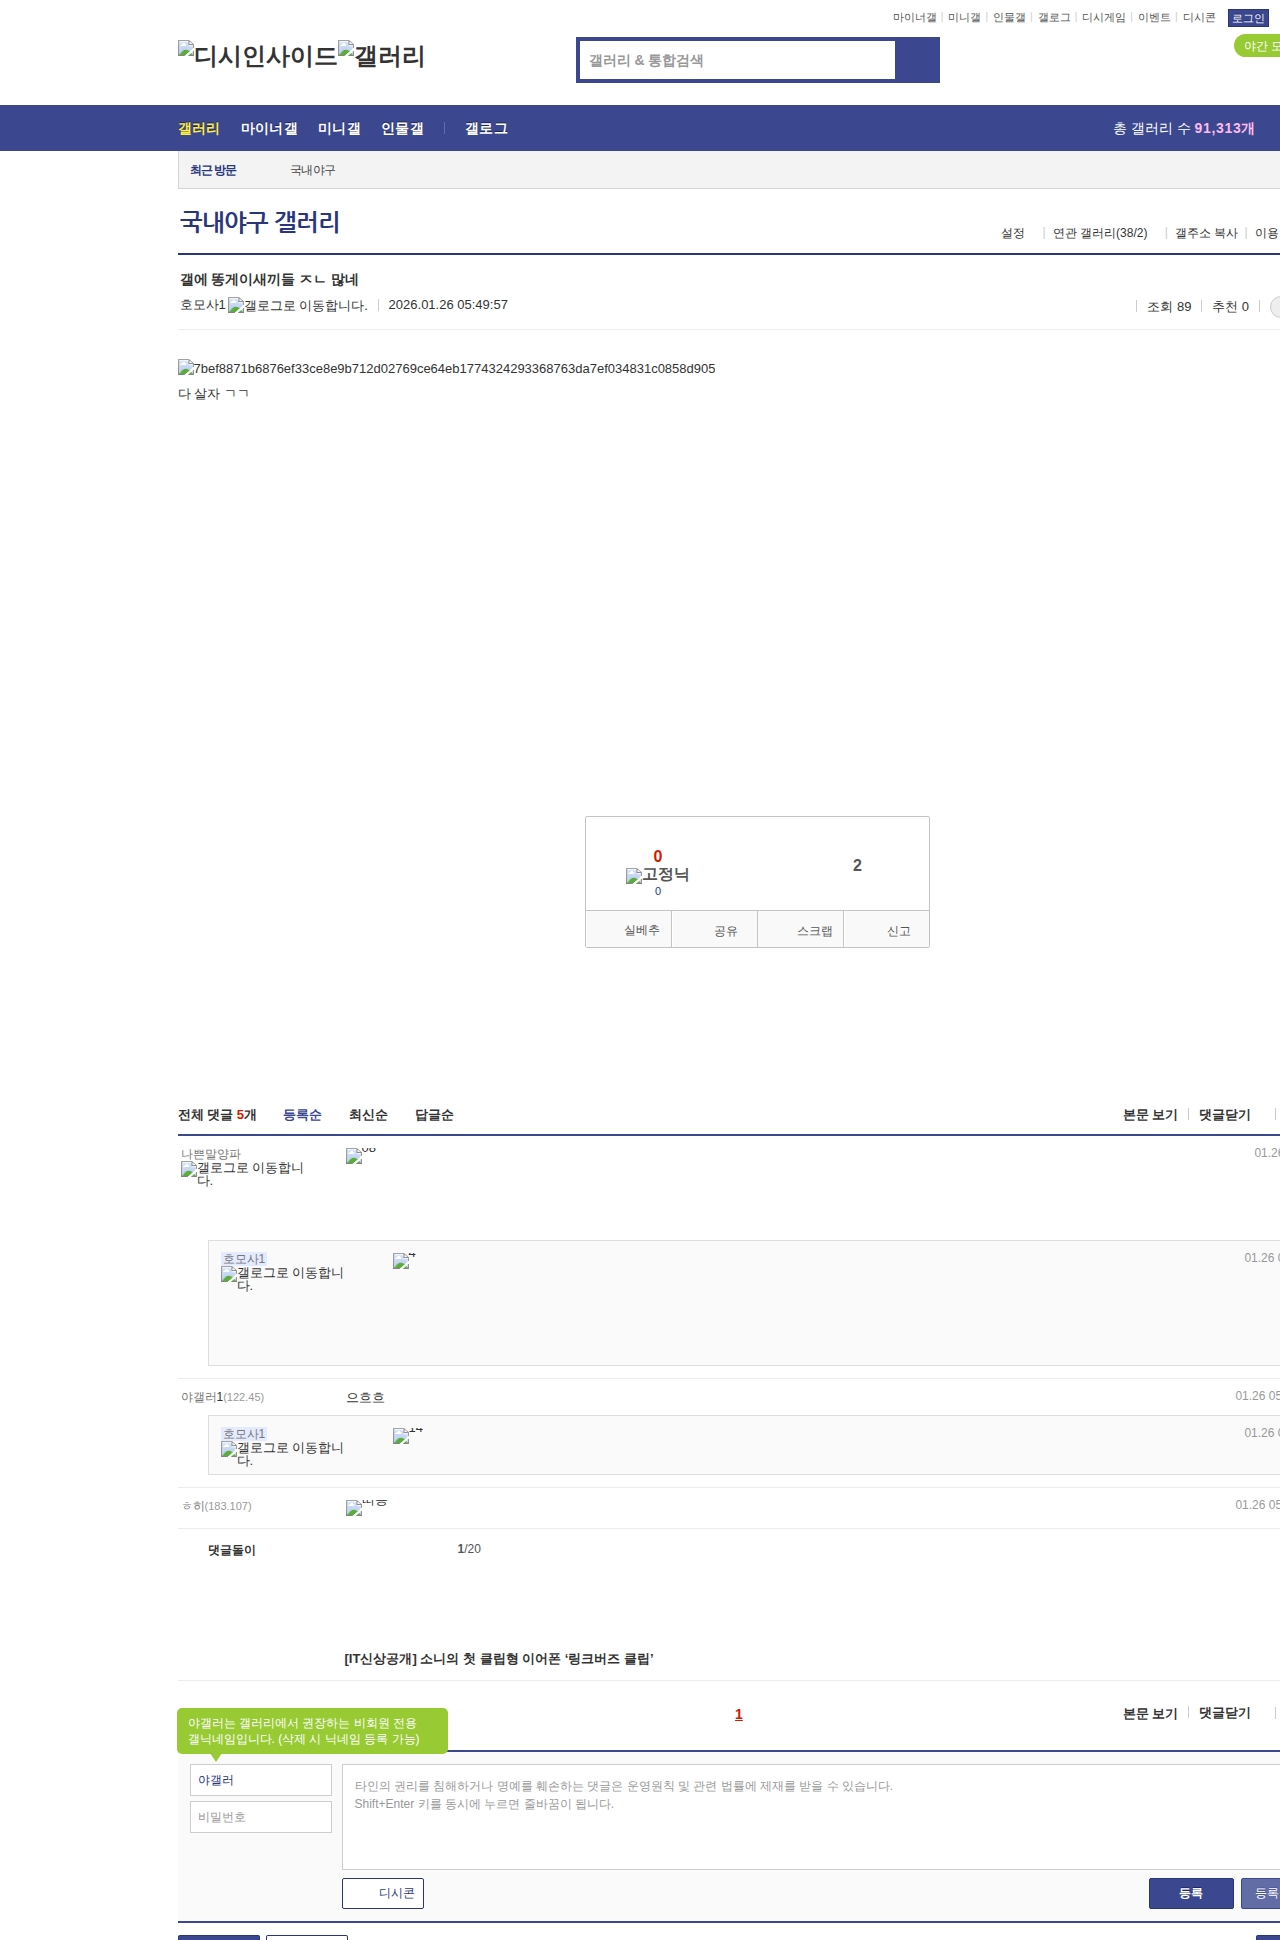
Task: Click 갤주소 복사 link
Action: [x=1206, y=233]
